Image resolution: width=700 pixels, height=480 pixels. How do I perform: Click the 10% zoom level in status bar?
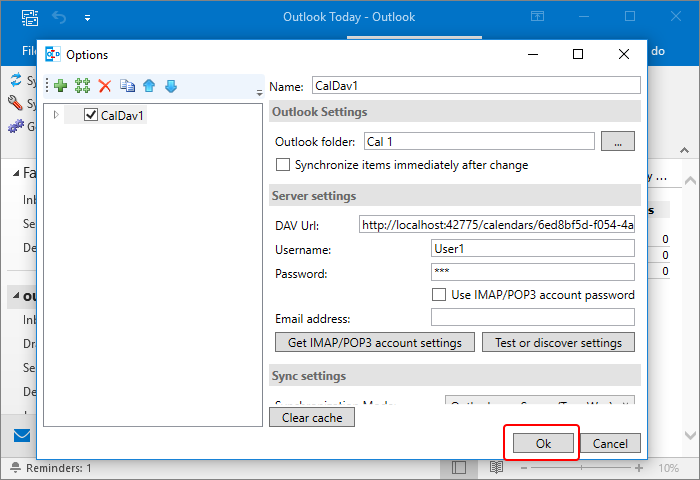click(x=668, y=468)
